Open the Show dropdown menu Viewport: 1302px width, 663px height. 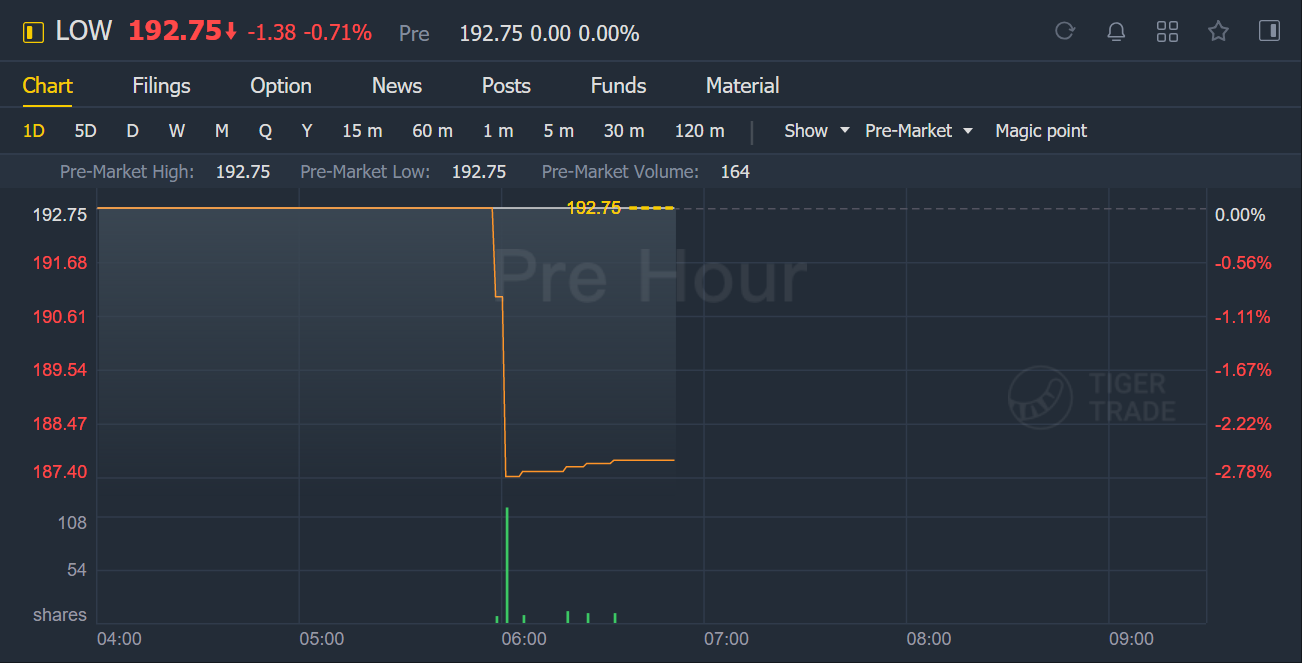coord(816,131)
